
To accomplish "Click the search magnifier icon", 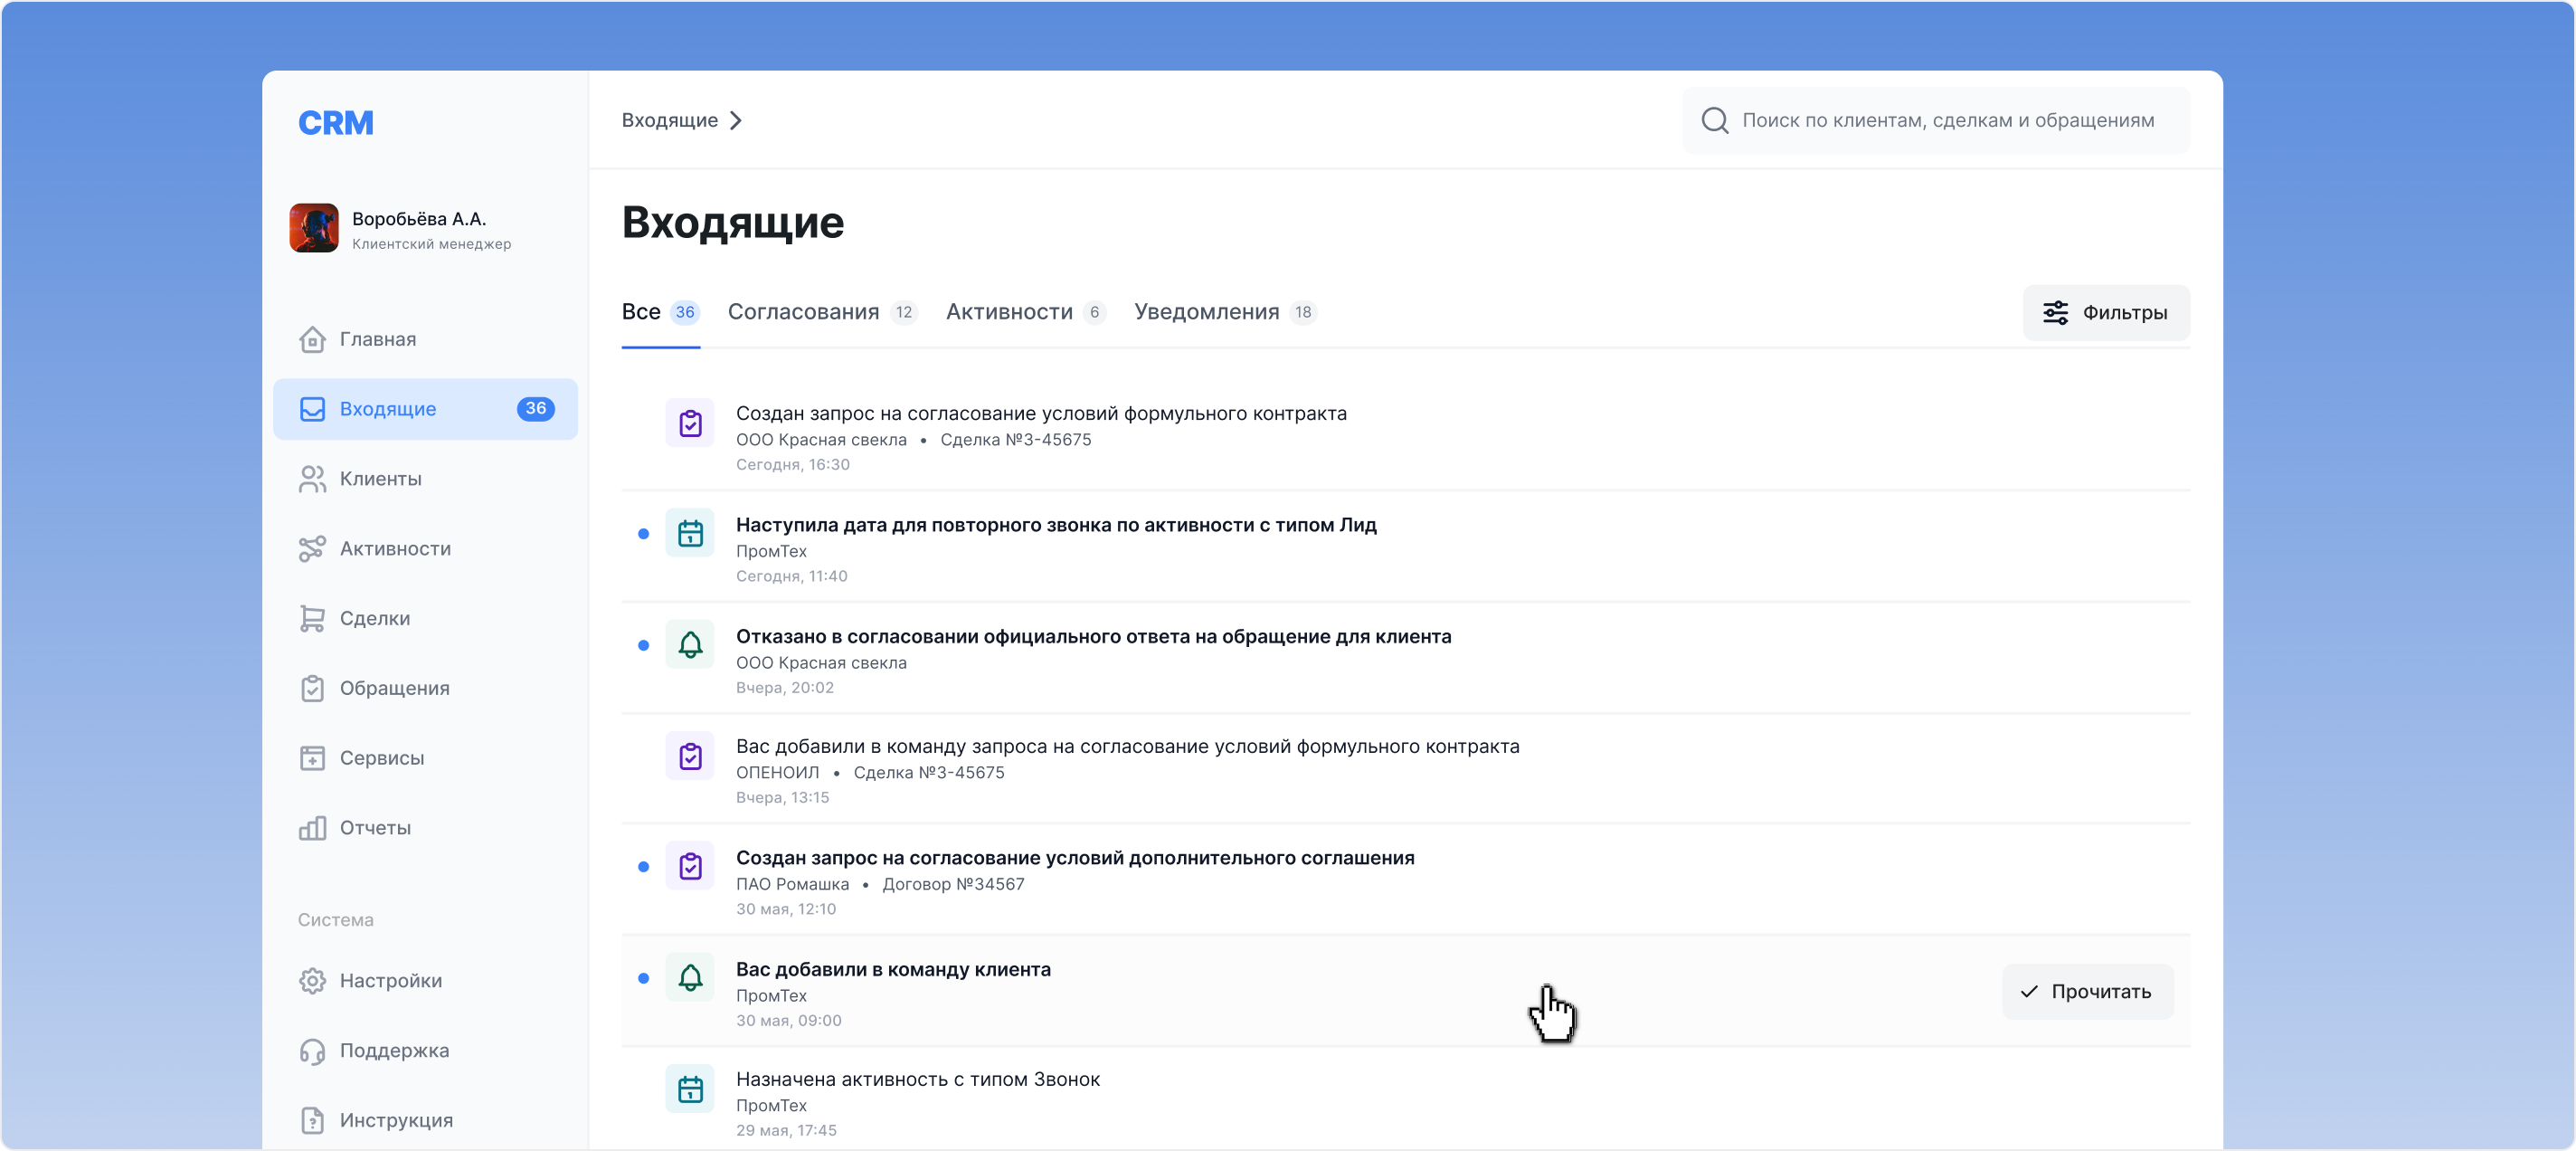I will 1715,120.
